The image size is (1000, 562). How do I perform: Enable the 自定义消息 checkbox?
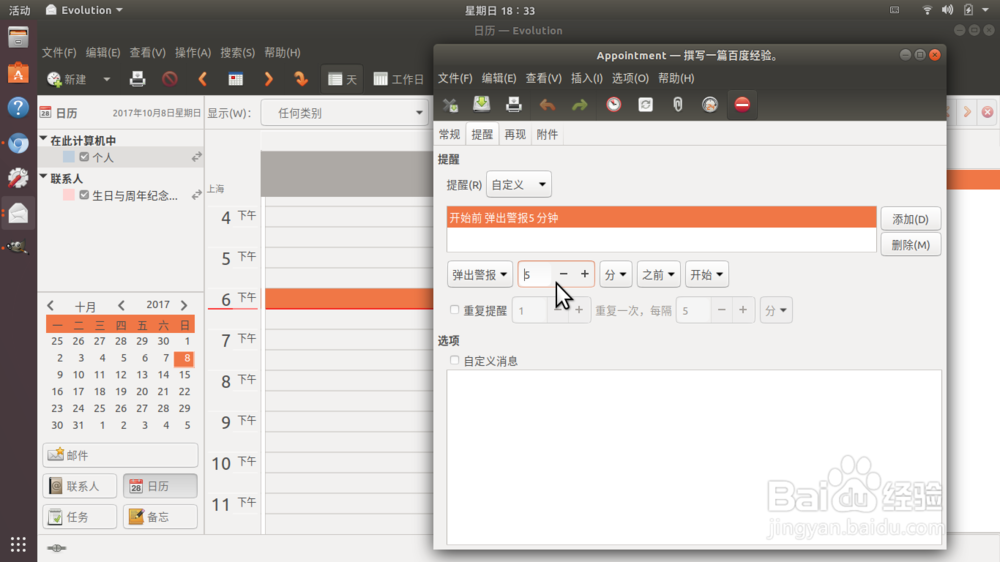coord(455,360)
